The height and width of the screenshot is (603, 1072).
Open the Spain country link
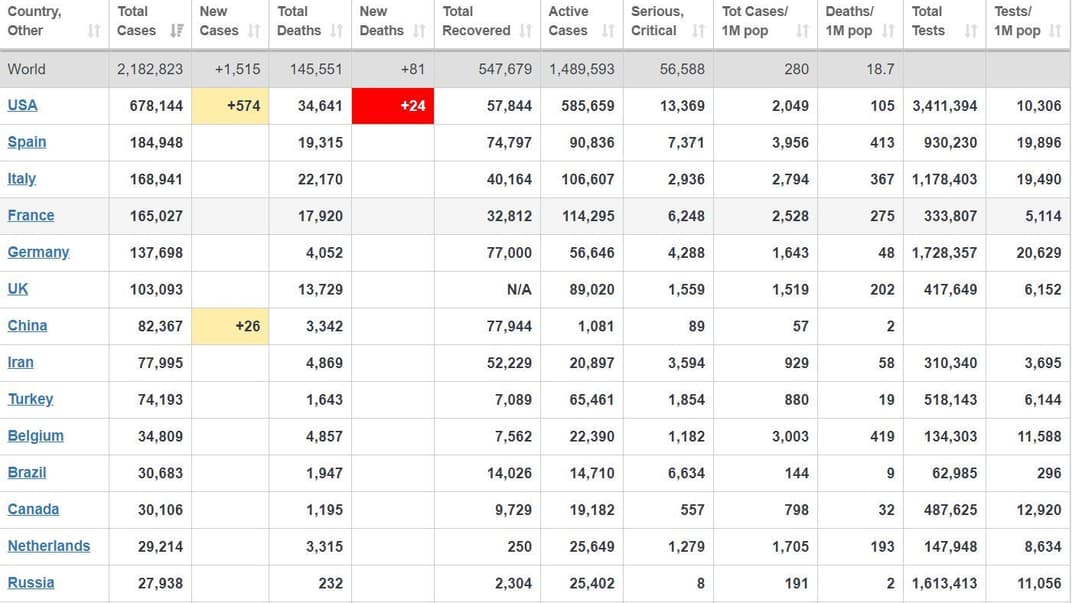coord(27,142)
